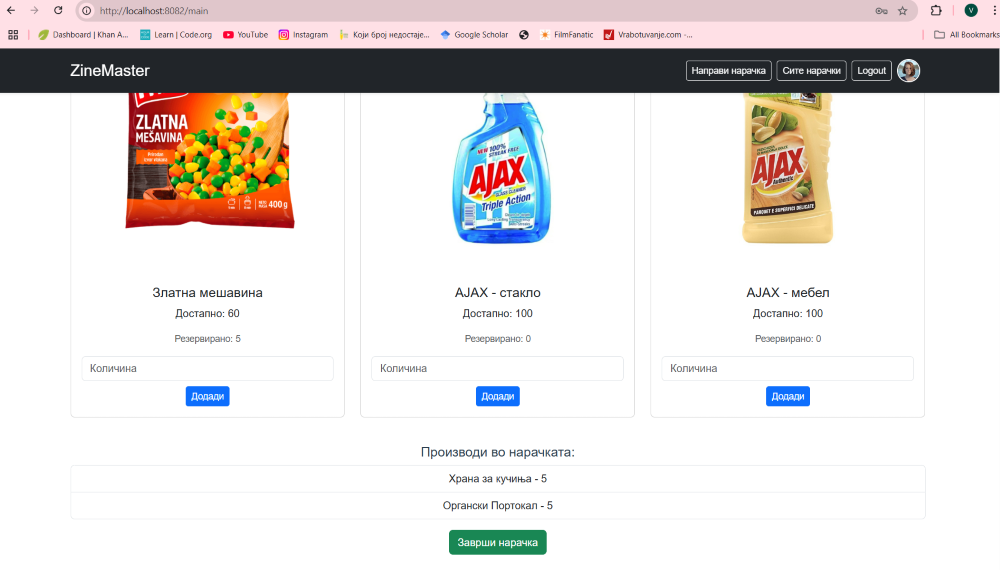Finish order with Заврши нарачка button
This screenshot has height=570, width=1000.
click(497, 542)
